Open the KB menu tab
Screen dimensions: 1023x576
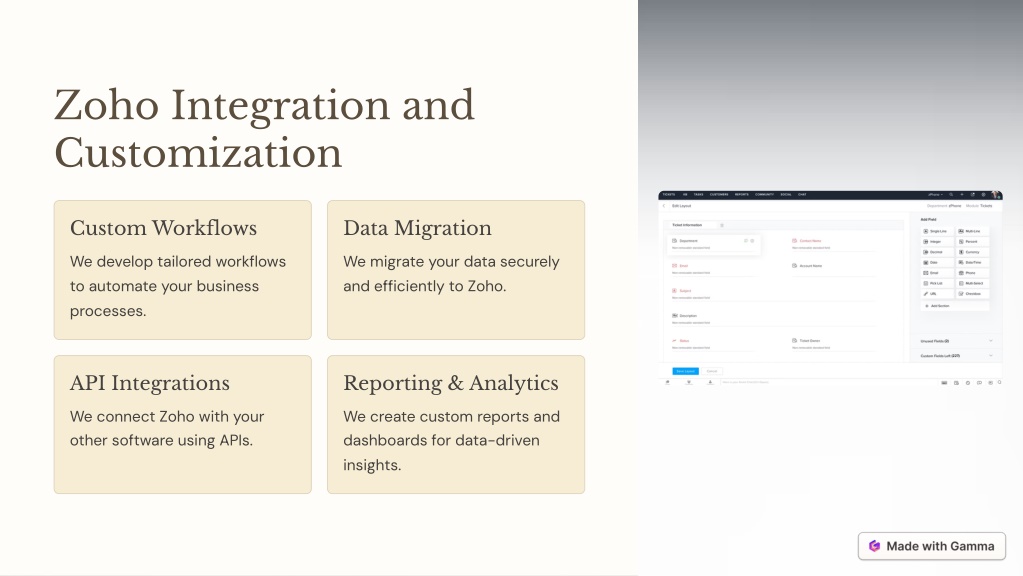tap(685, 194)
